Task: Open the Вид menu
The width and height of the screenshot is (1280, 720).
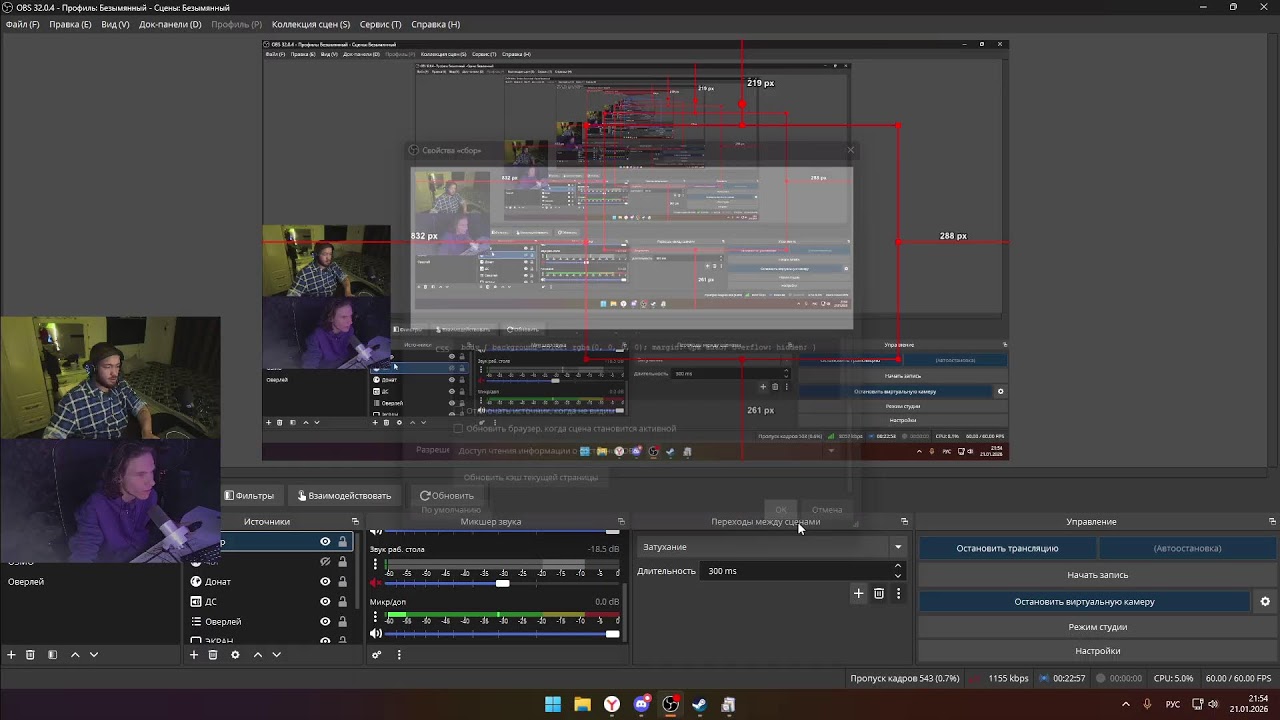Action: point(115,24)
